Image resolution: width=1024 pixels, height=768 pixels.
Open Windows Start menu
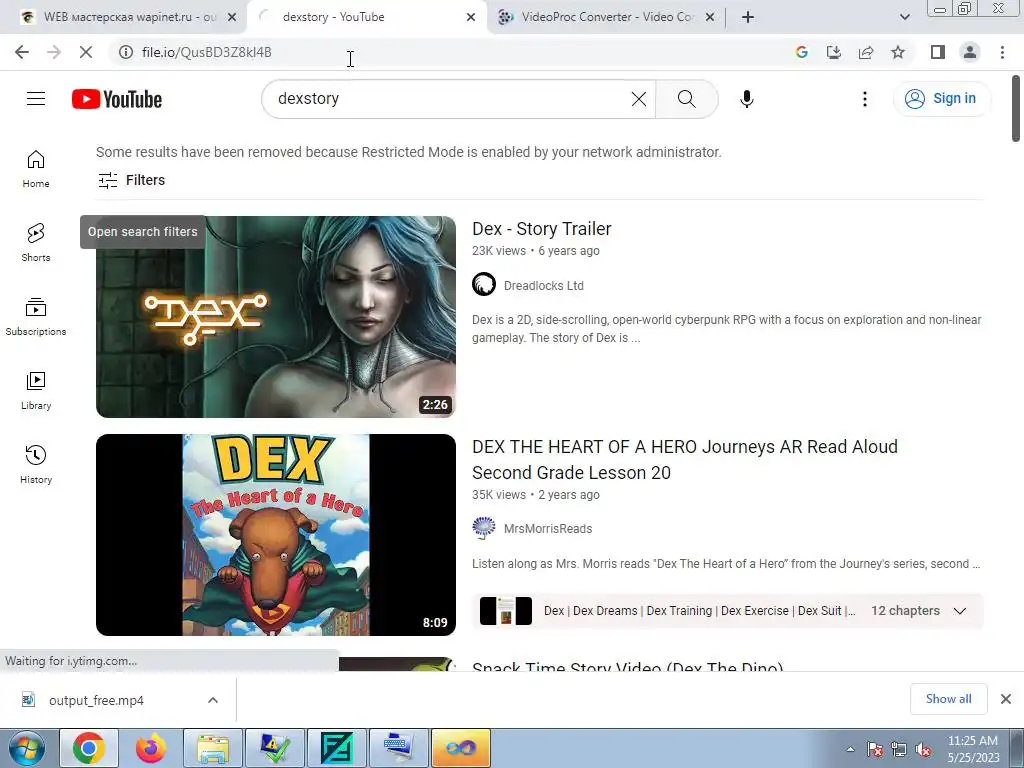[25, 748]
